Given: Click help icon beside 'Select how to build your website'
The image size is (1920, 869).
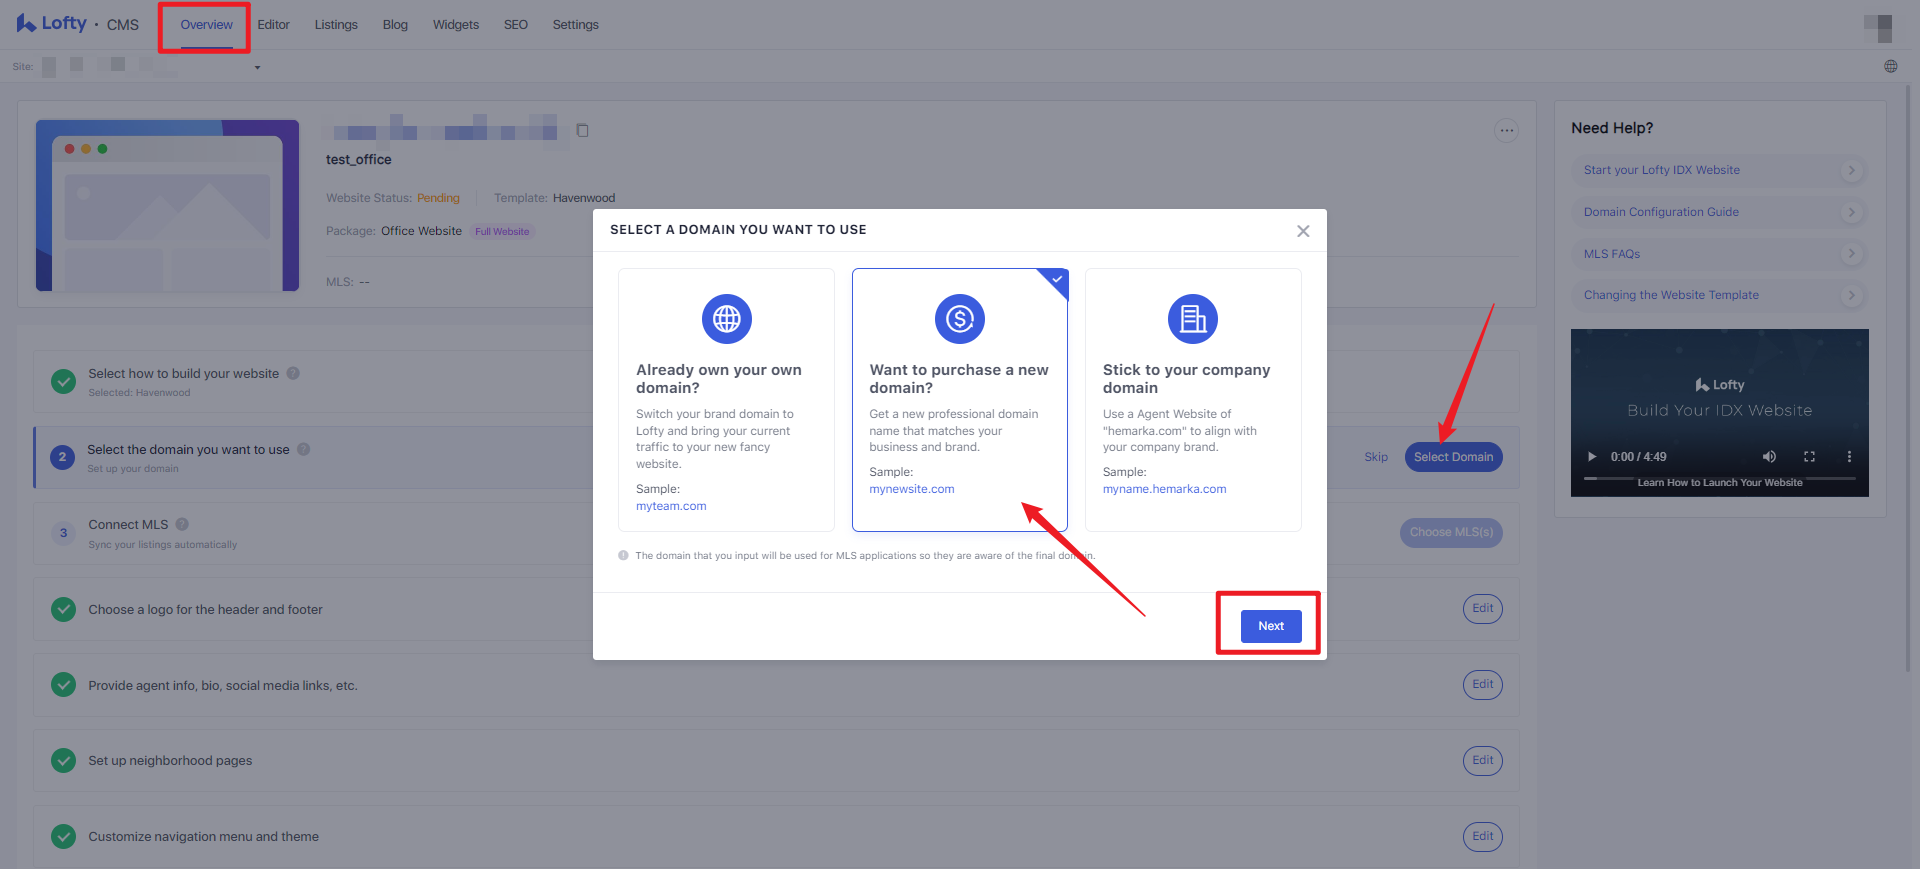Looking at the screenshot, I should click(x=293, y=373).
